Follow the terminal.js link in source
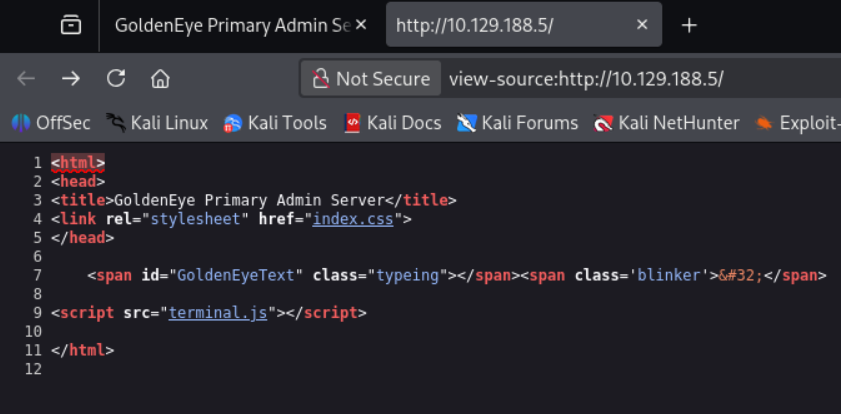841x414 pixels. pyautogui.click(x=218, y=313)
